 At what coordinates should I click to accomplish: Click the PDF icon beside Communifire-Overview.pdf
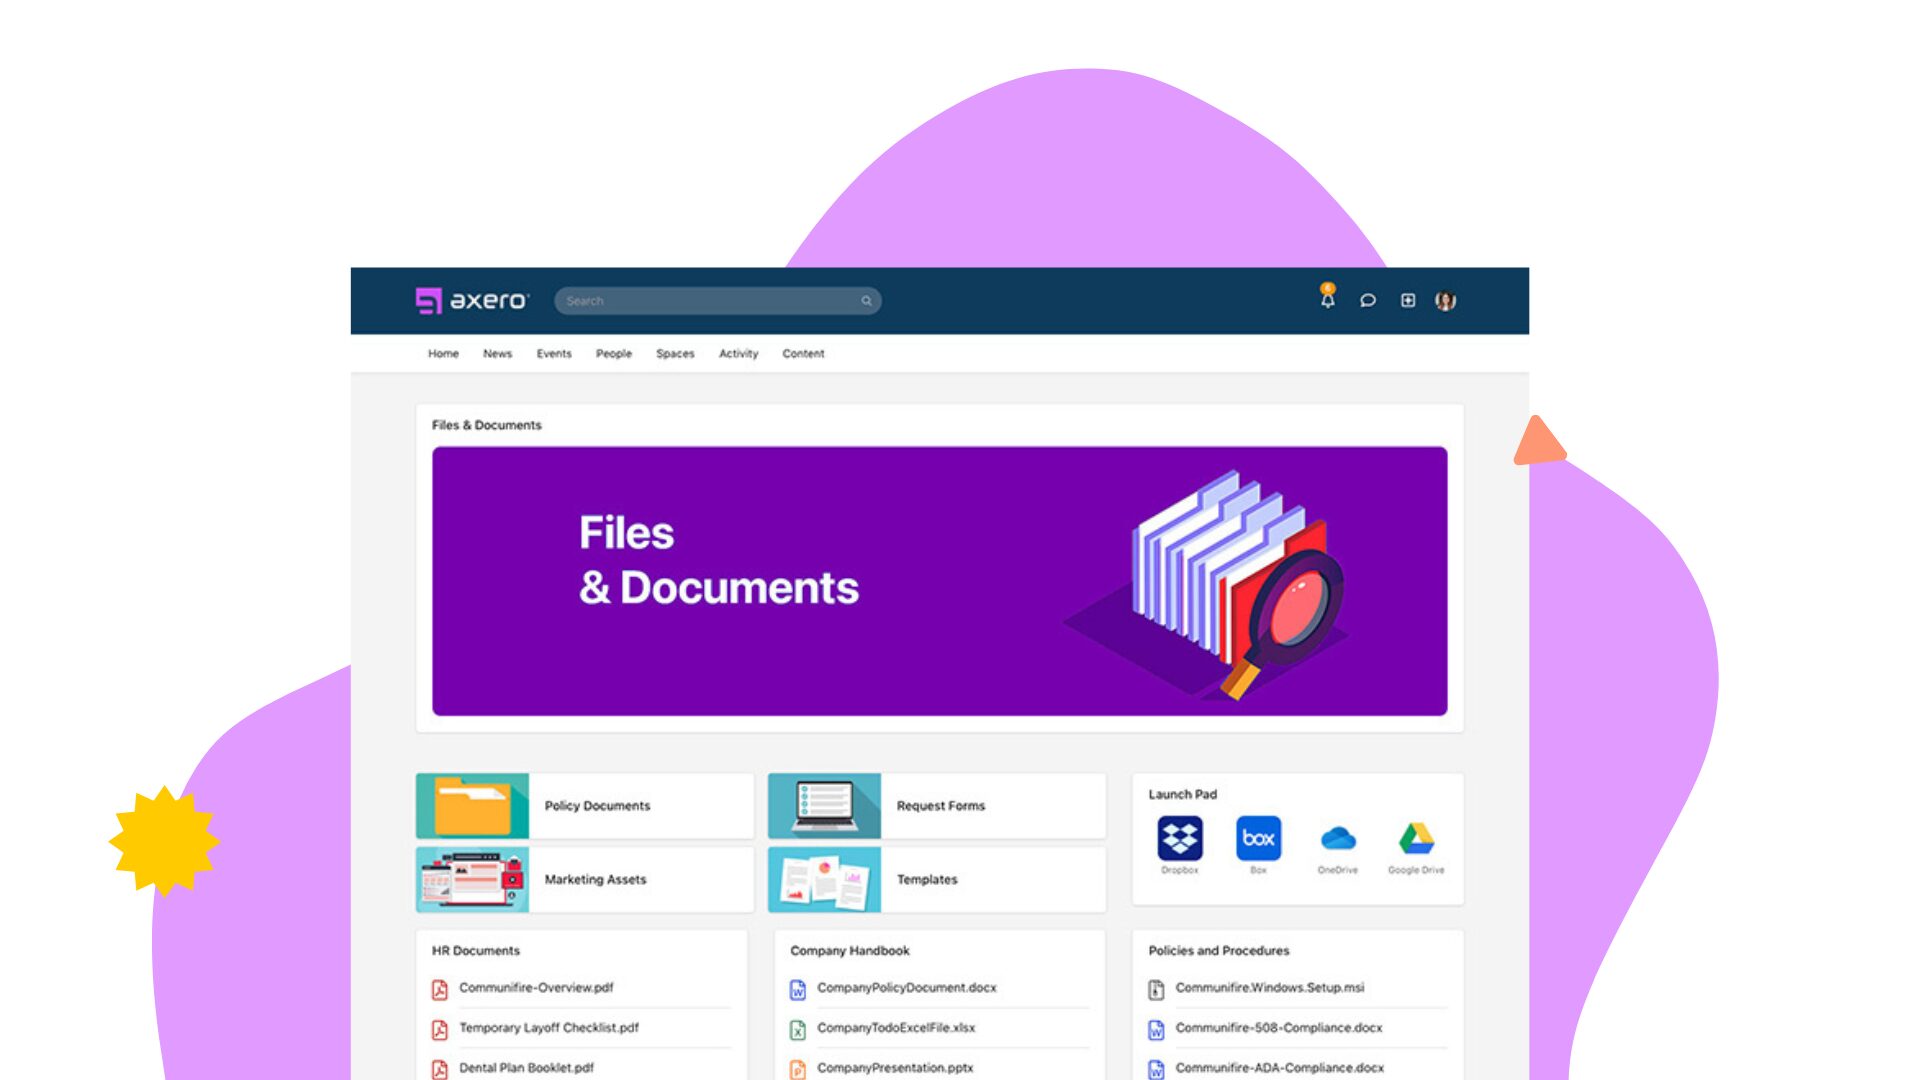coord(440,988)
